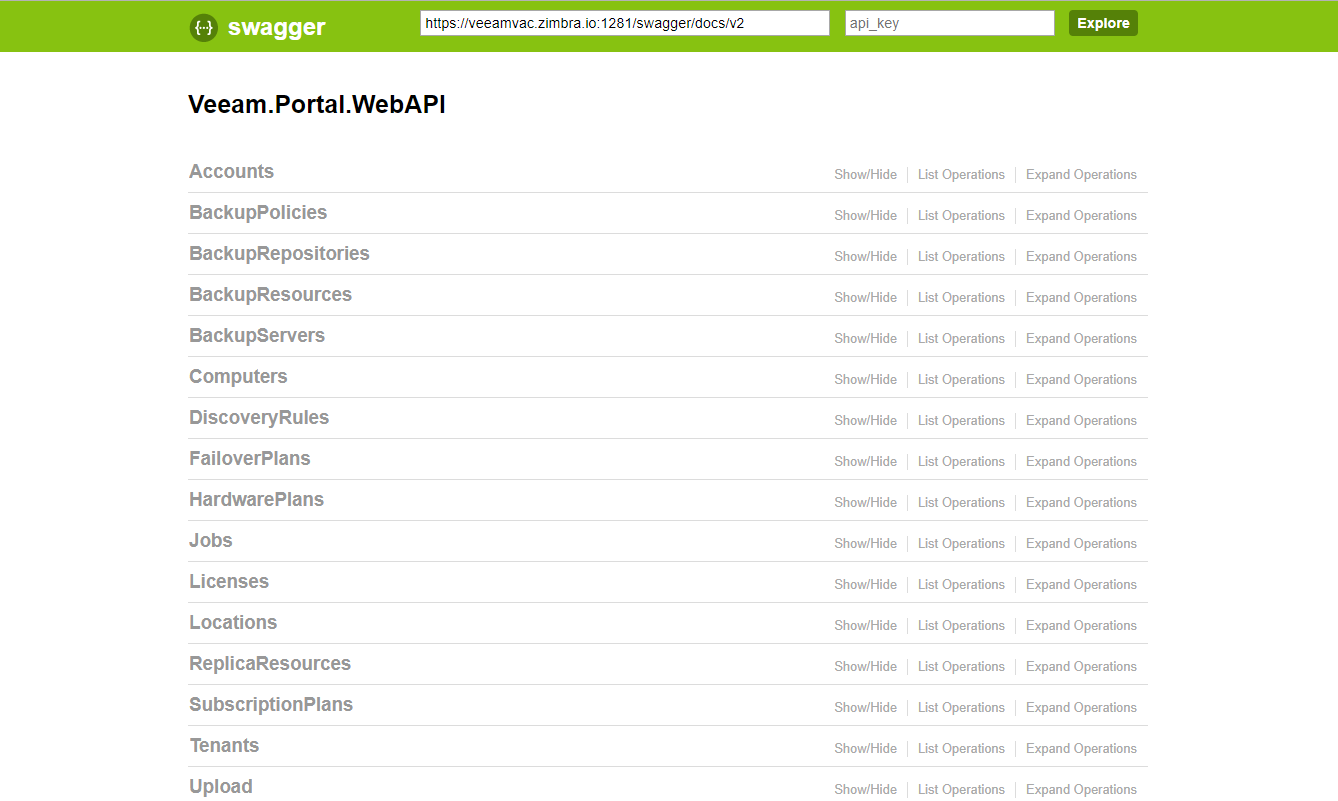
Task: Expand operations for Upload
Action: click(x=1081, y=790)
